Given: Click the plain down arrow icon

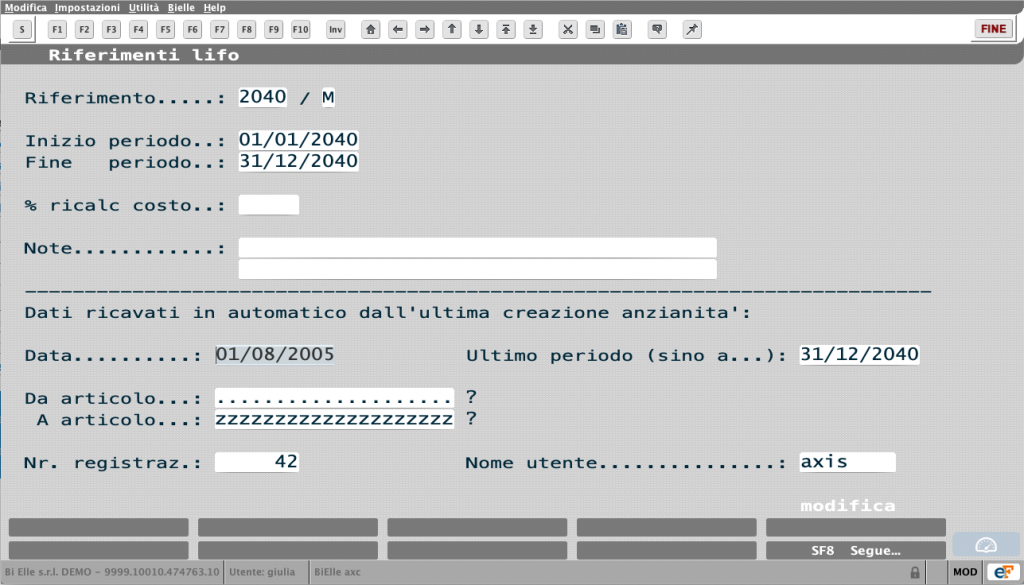Looking at the screenshot, I should pyautogui.click(x=479, y=29).
